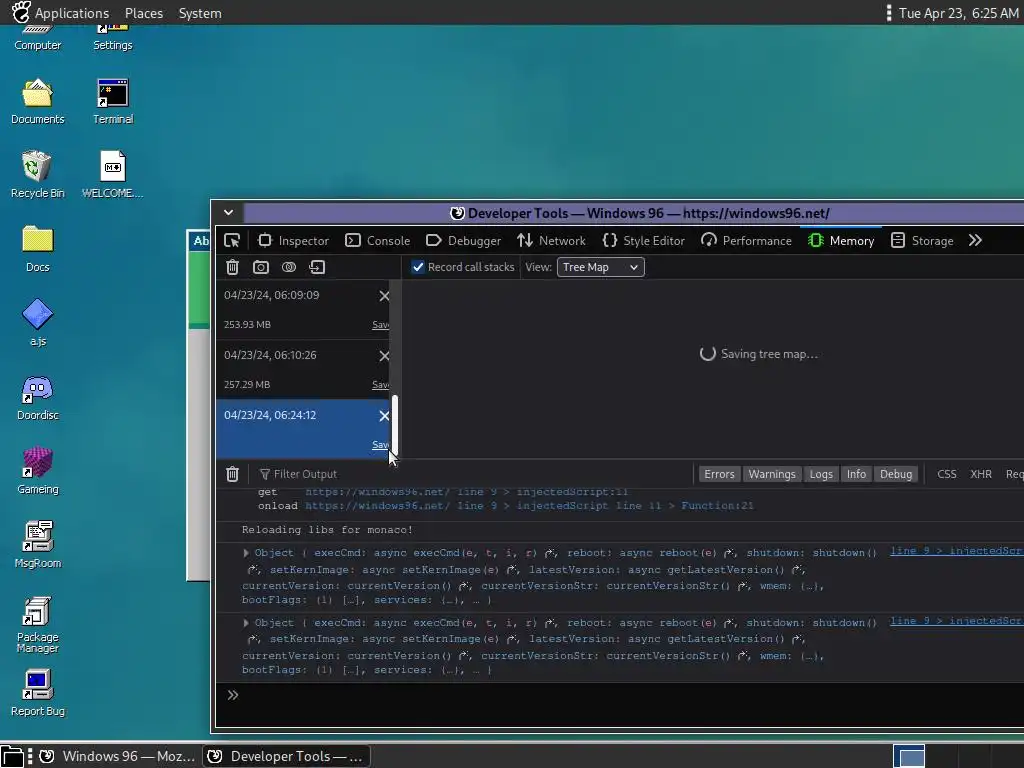1024x768 pixels.
Task: Take a snapshot using the camera icon
Action: 261,267
